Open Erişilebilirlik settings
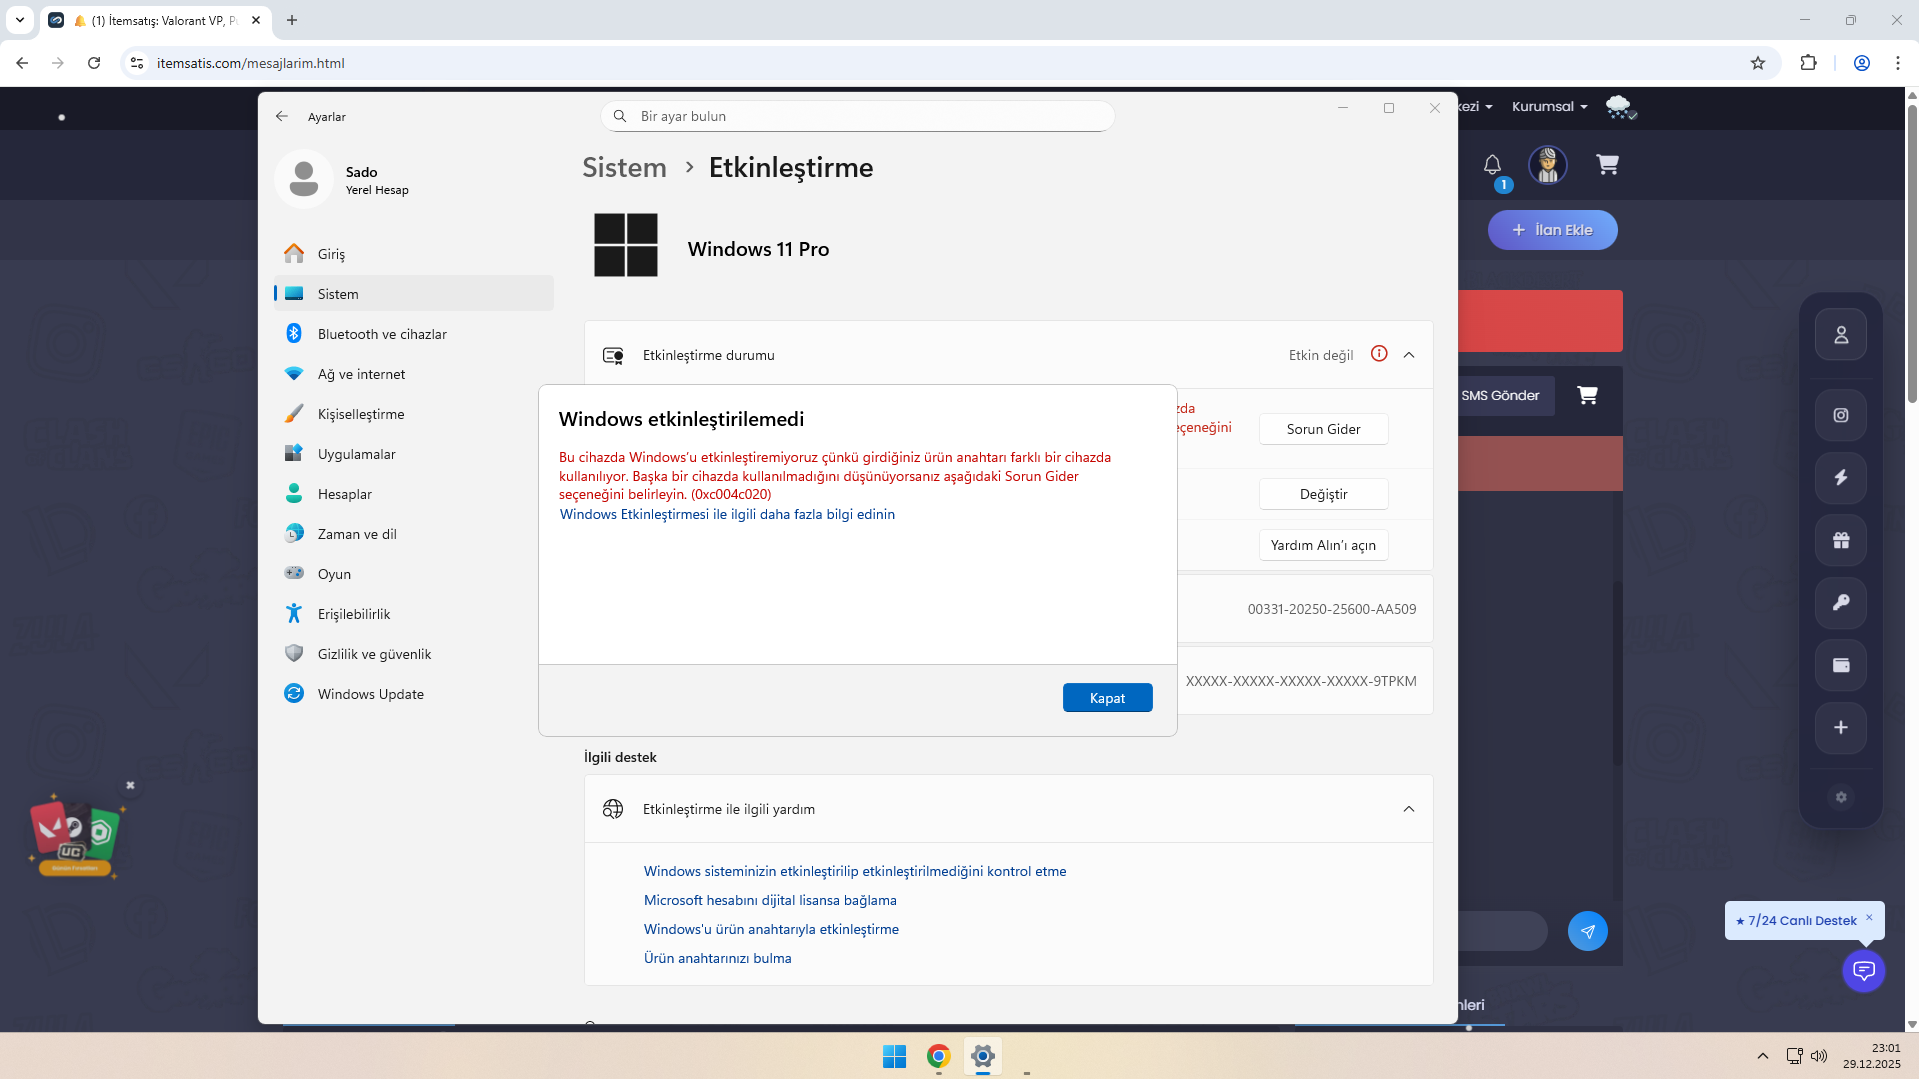The width and height of the screenshot is (1919, 1079). point(413,614)
